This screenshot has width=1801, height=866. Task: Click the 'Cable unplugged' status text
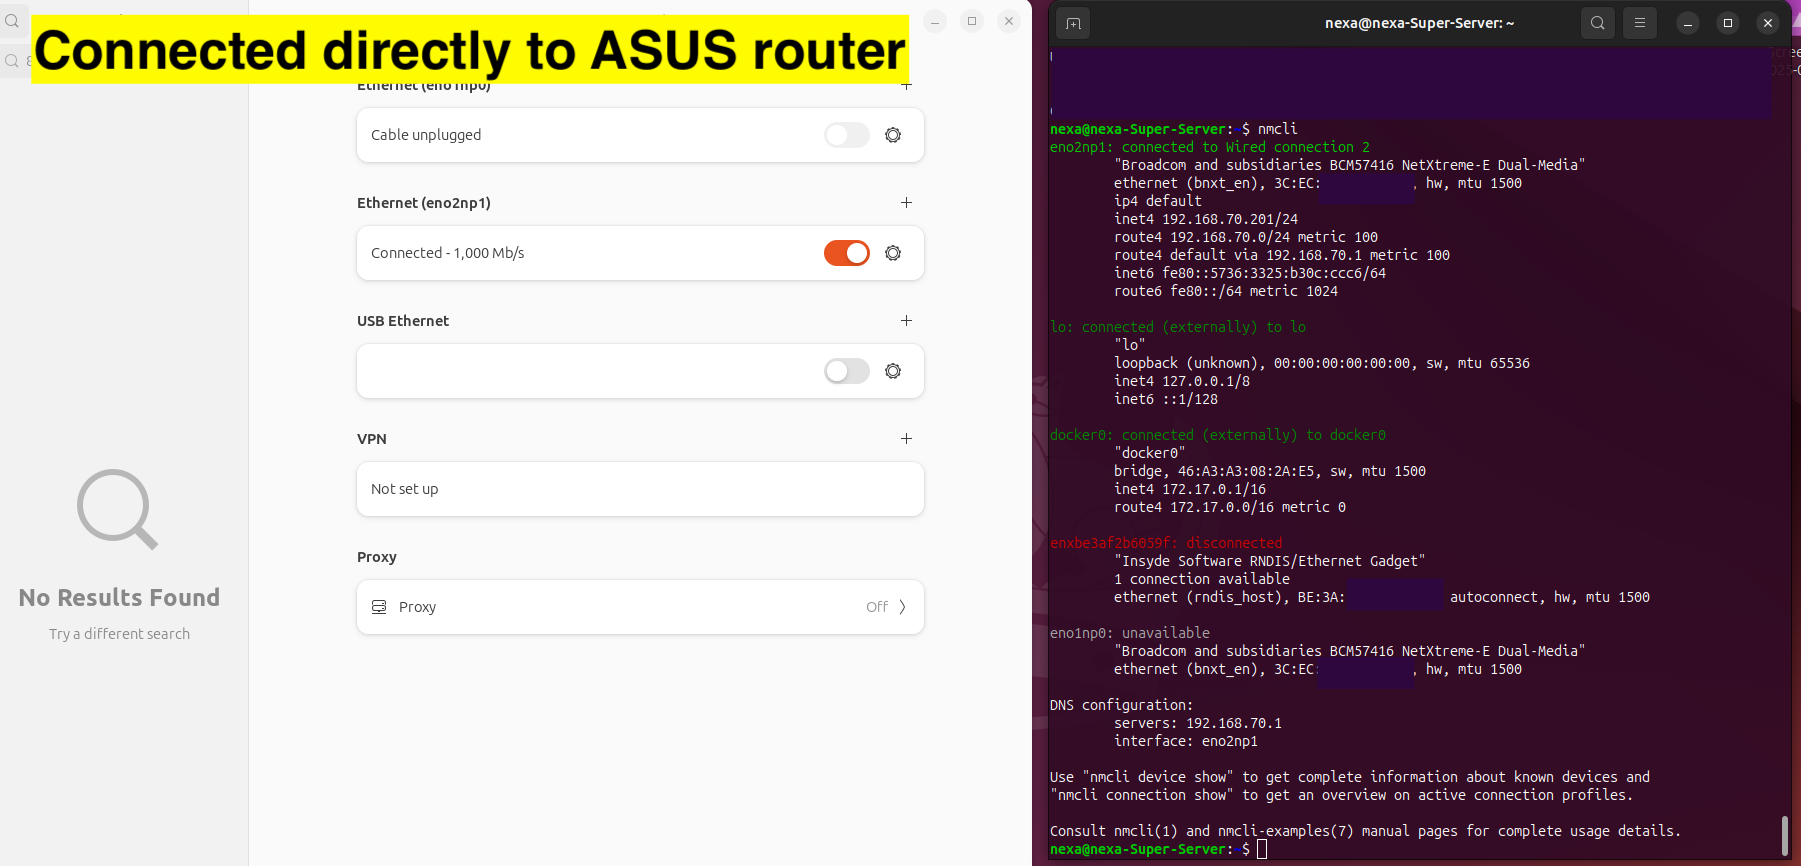426,135
